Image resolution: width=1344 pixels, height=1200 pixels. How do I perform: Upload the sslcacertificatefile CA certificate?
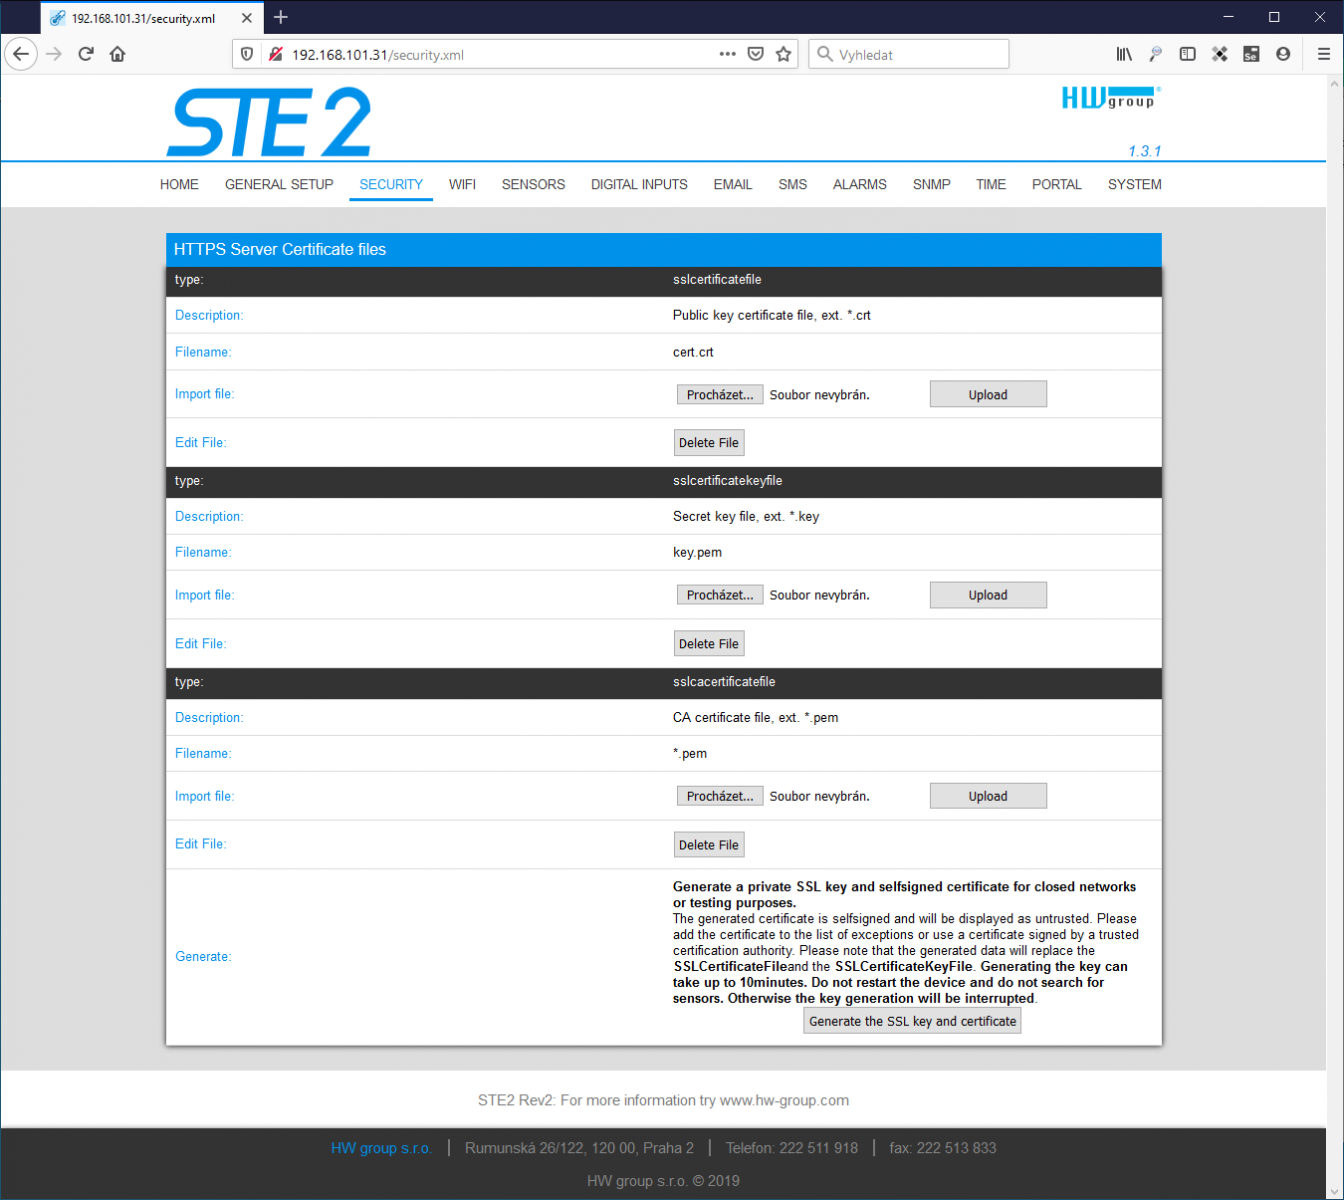pyautogui.click(x=988, y=796)
